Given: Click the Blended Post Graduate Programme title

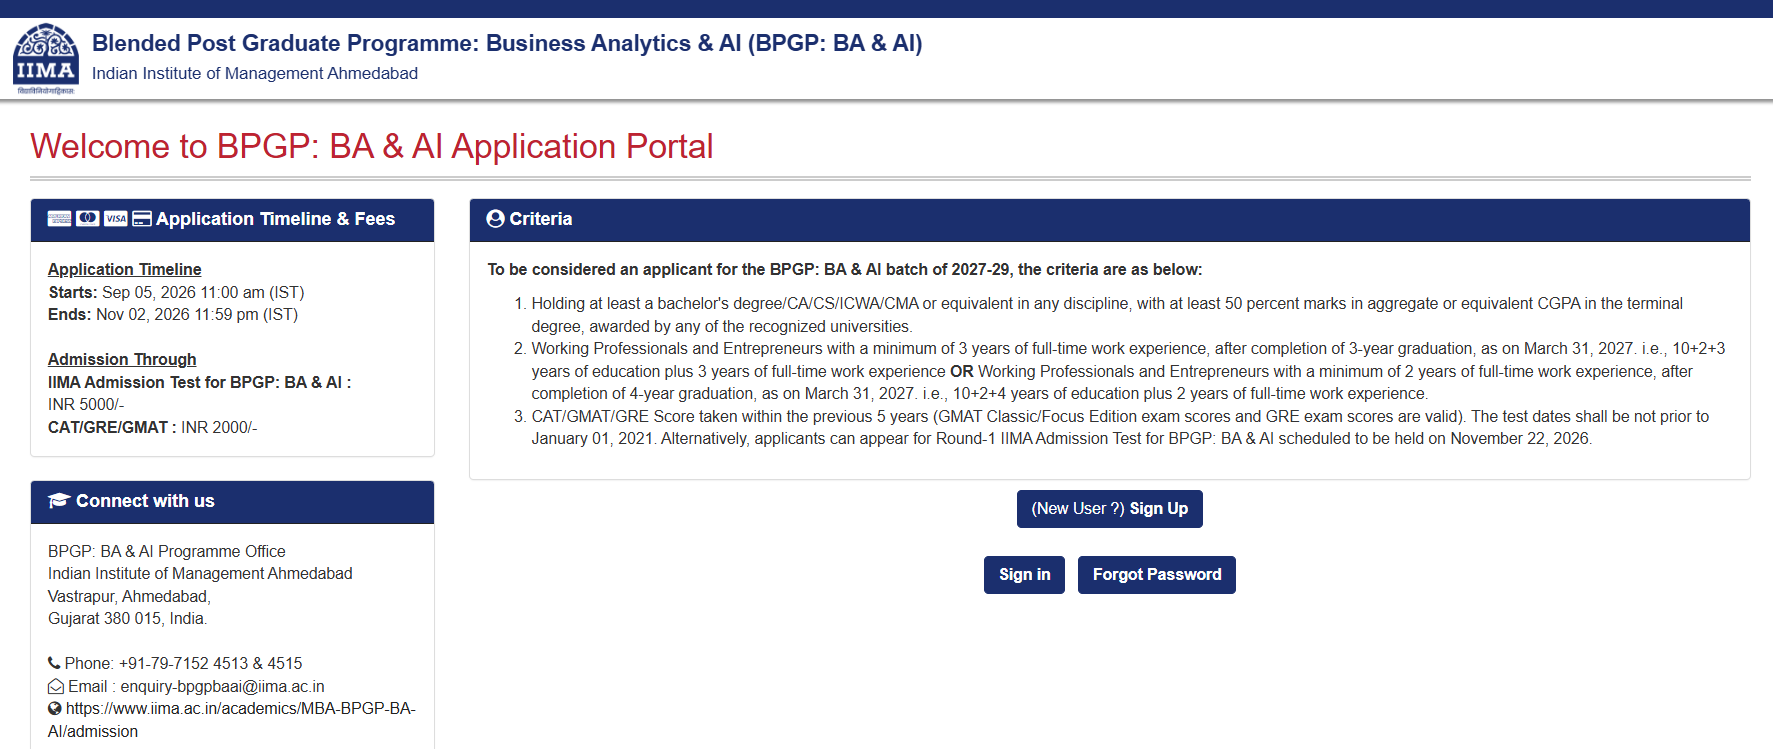Looking at the screenshot, I should (x=507, y=43).
